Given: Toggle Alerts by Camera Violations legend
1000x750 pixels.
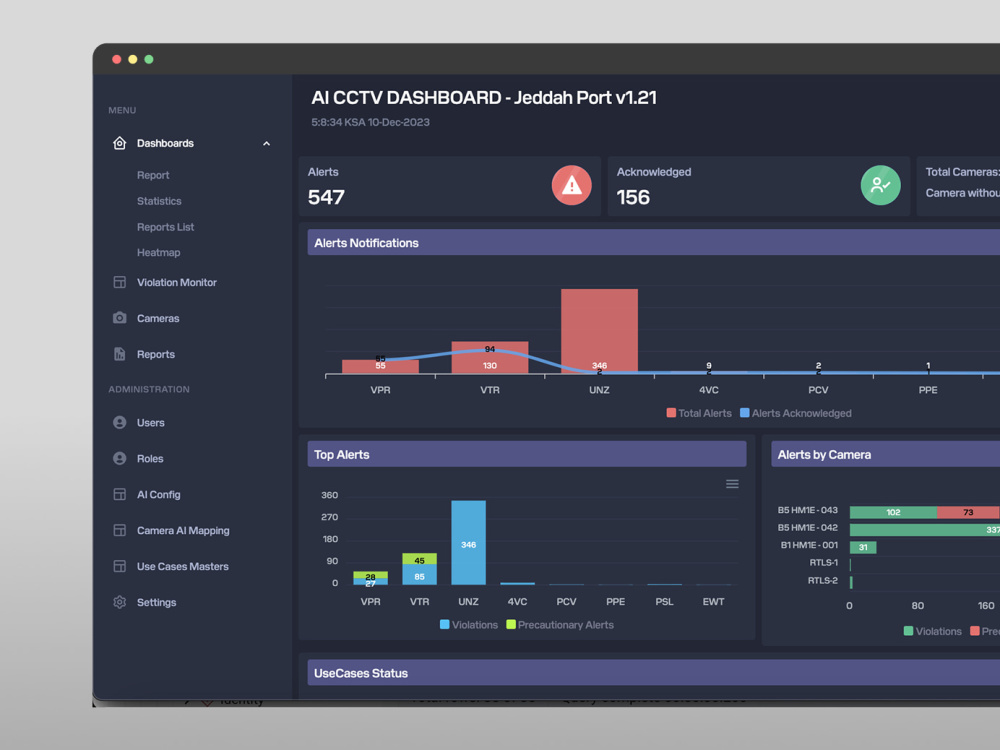Looking at the screenshot, I should pyautogui.click(x=932, y=631).
